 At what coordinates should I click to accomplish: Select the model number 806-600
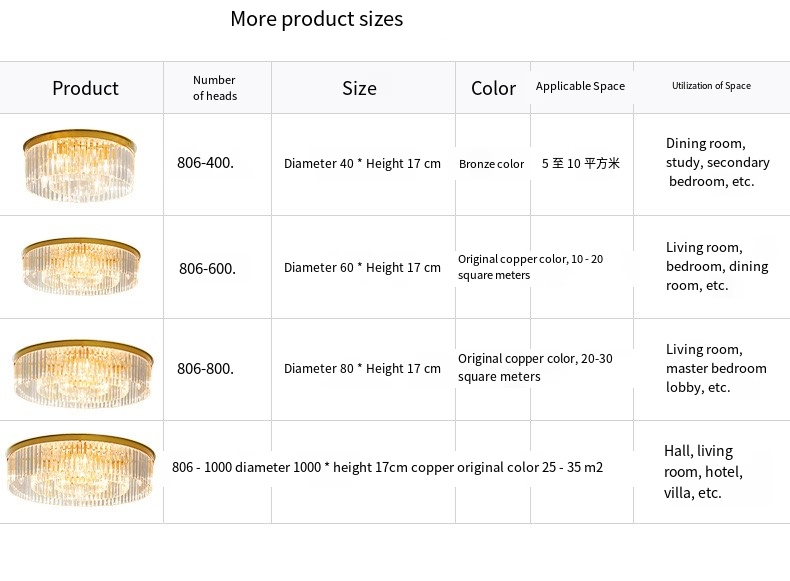click(207, 268)
